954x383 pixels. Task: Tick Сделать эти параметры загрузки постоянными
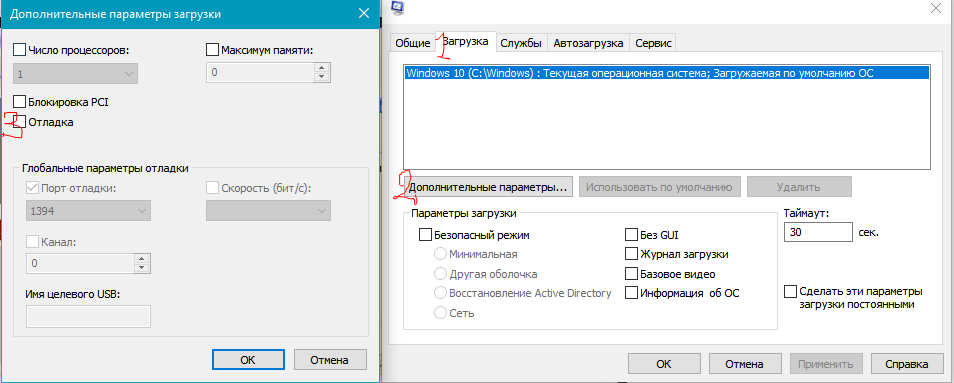point(790,291)
